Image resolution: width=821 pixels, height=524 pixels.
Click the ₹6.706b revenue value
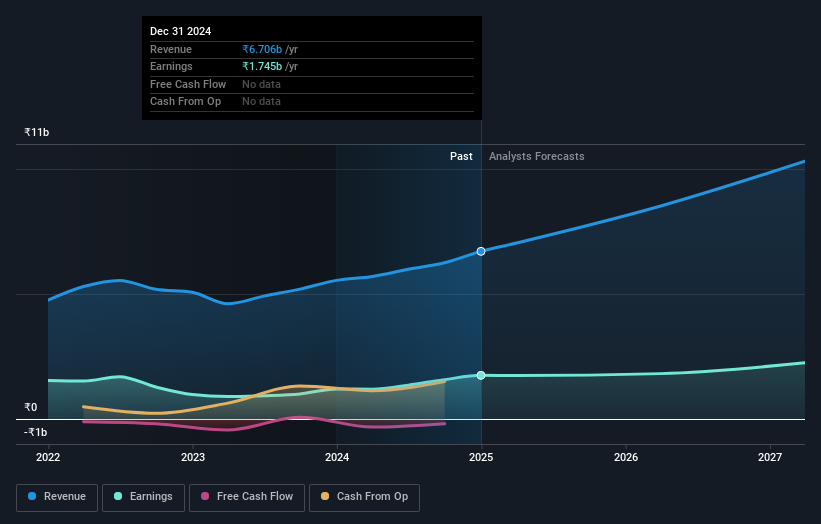262,49
